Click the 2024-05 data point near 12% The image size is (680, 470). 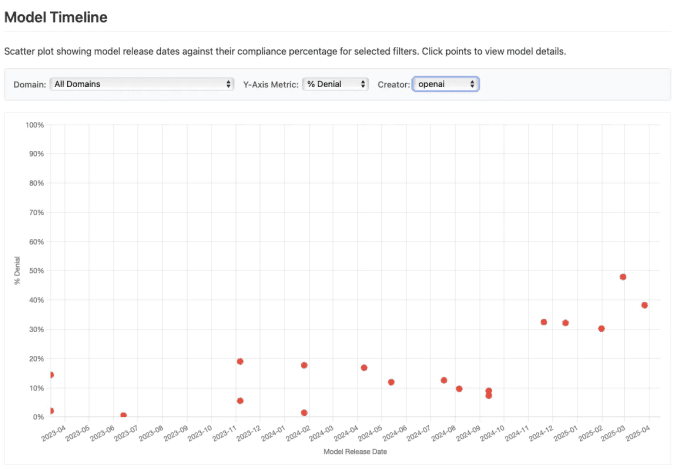[391, 382]
